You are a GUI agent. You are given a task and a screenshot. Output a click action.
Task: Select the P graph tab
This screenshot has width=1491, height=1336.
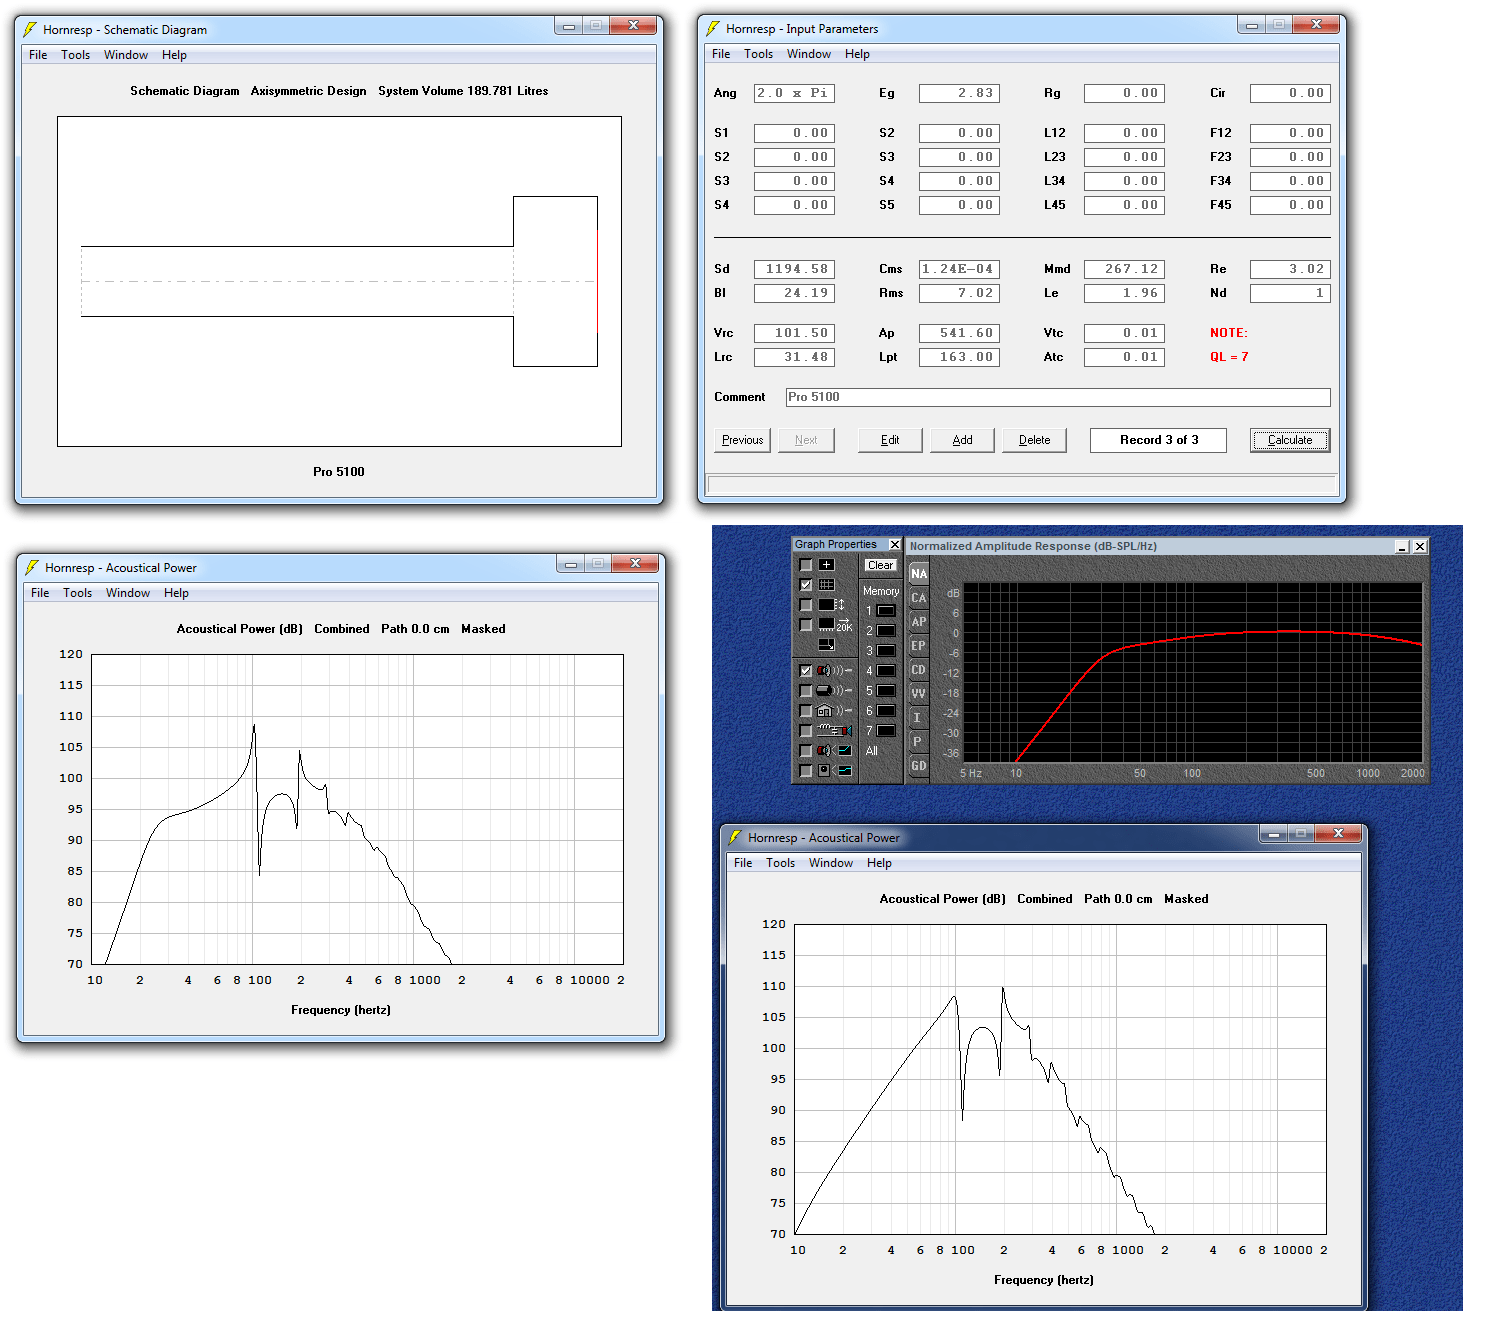[919, 741]
